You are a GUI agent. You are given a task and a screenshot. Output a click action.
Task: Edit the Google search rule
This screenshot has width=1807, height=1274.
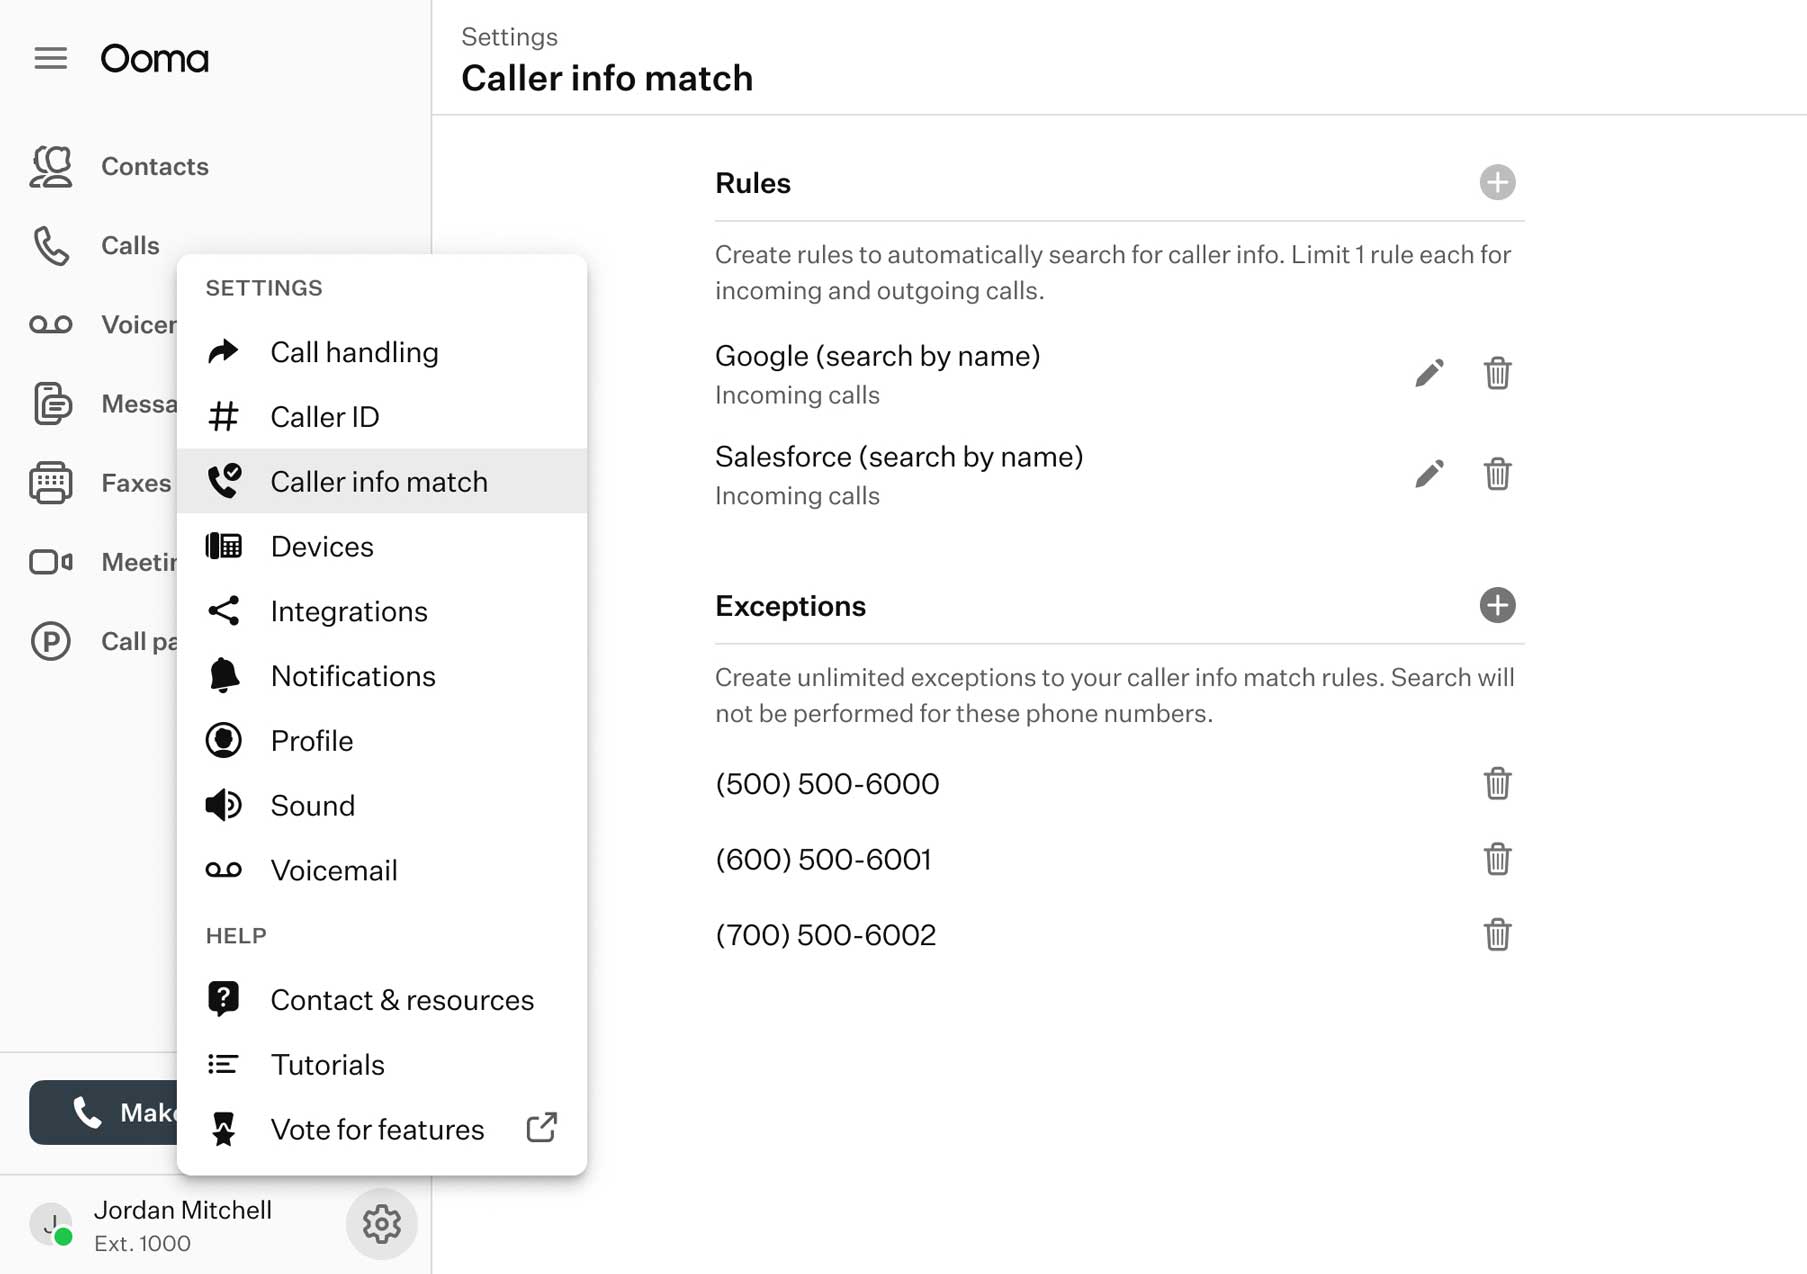coord(1429,373)
